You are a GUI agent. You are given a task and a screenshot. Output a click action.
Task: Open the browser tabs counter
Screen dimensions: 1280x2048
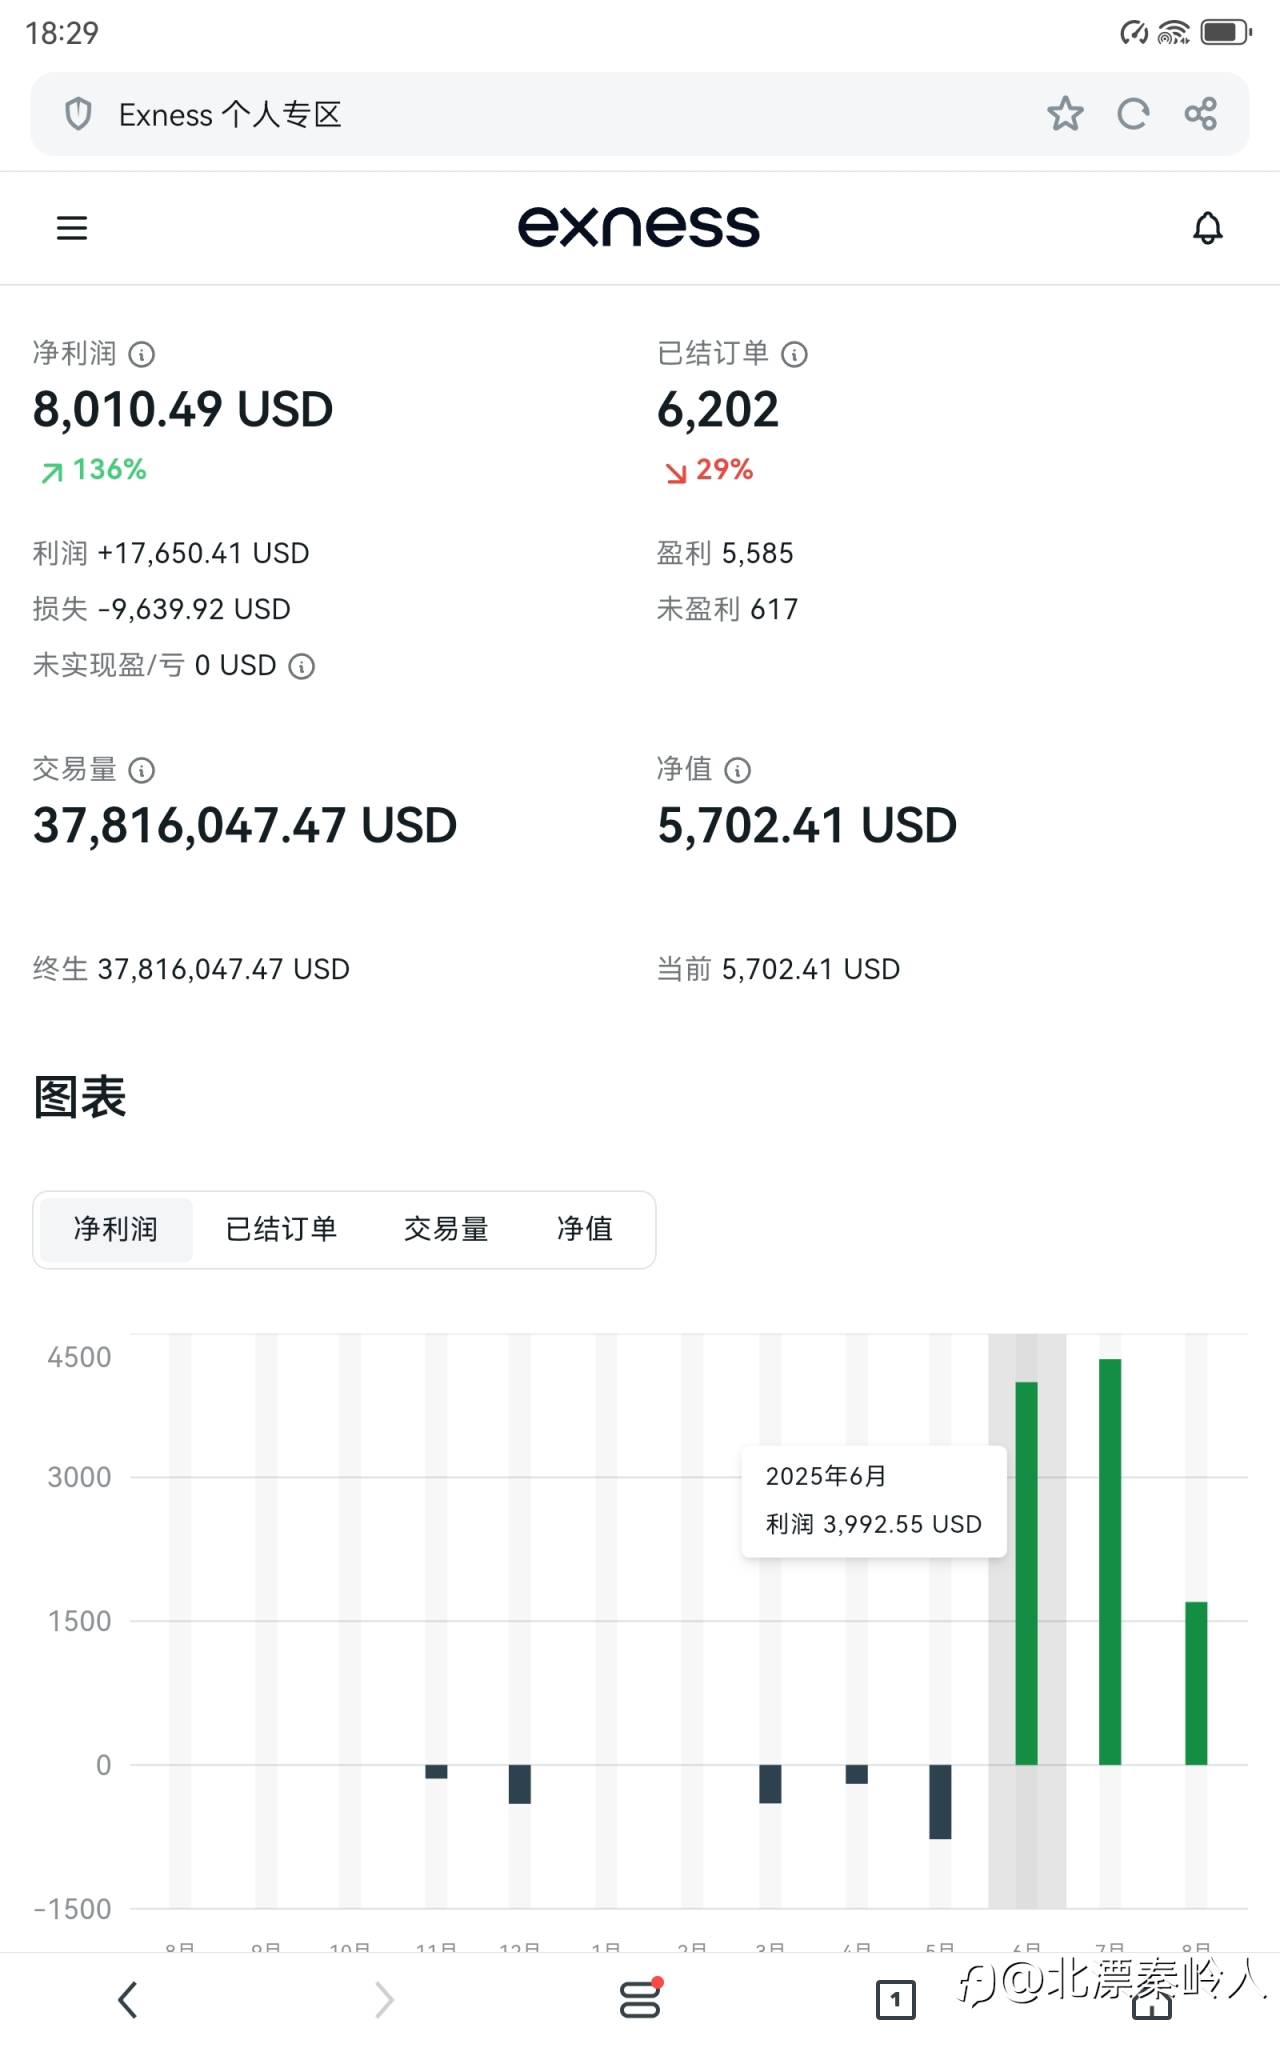[x=895, y=2000]
